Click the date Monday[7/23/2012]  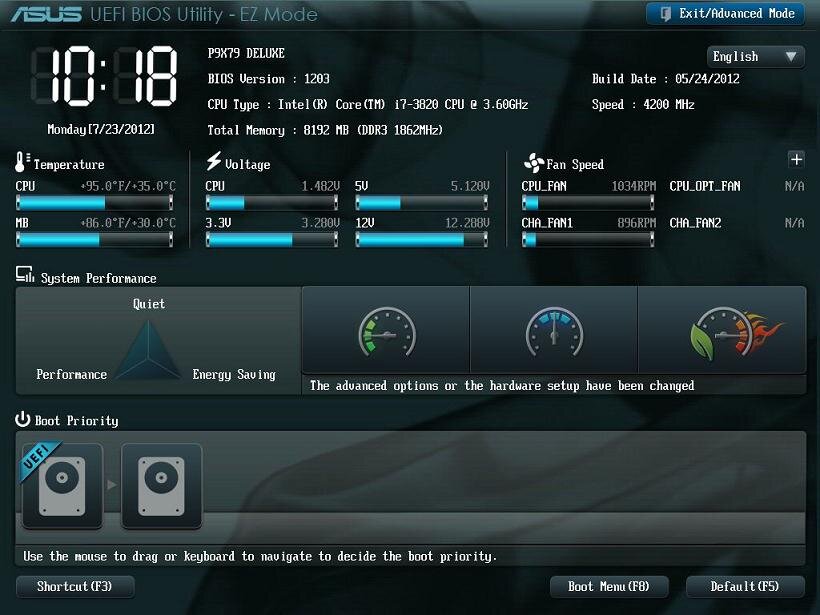(101, 129)
